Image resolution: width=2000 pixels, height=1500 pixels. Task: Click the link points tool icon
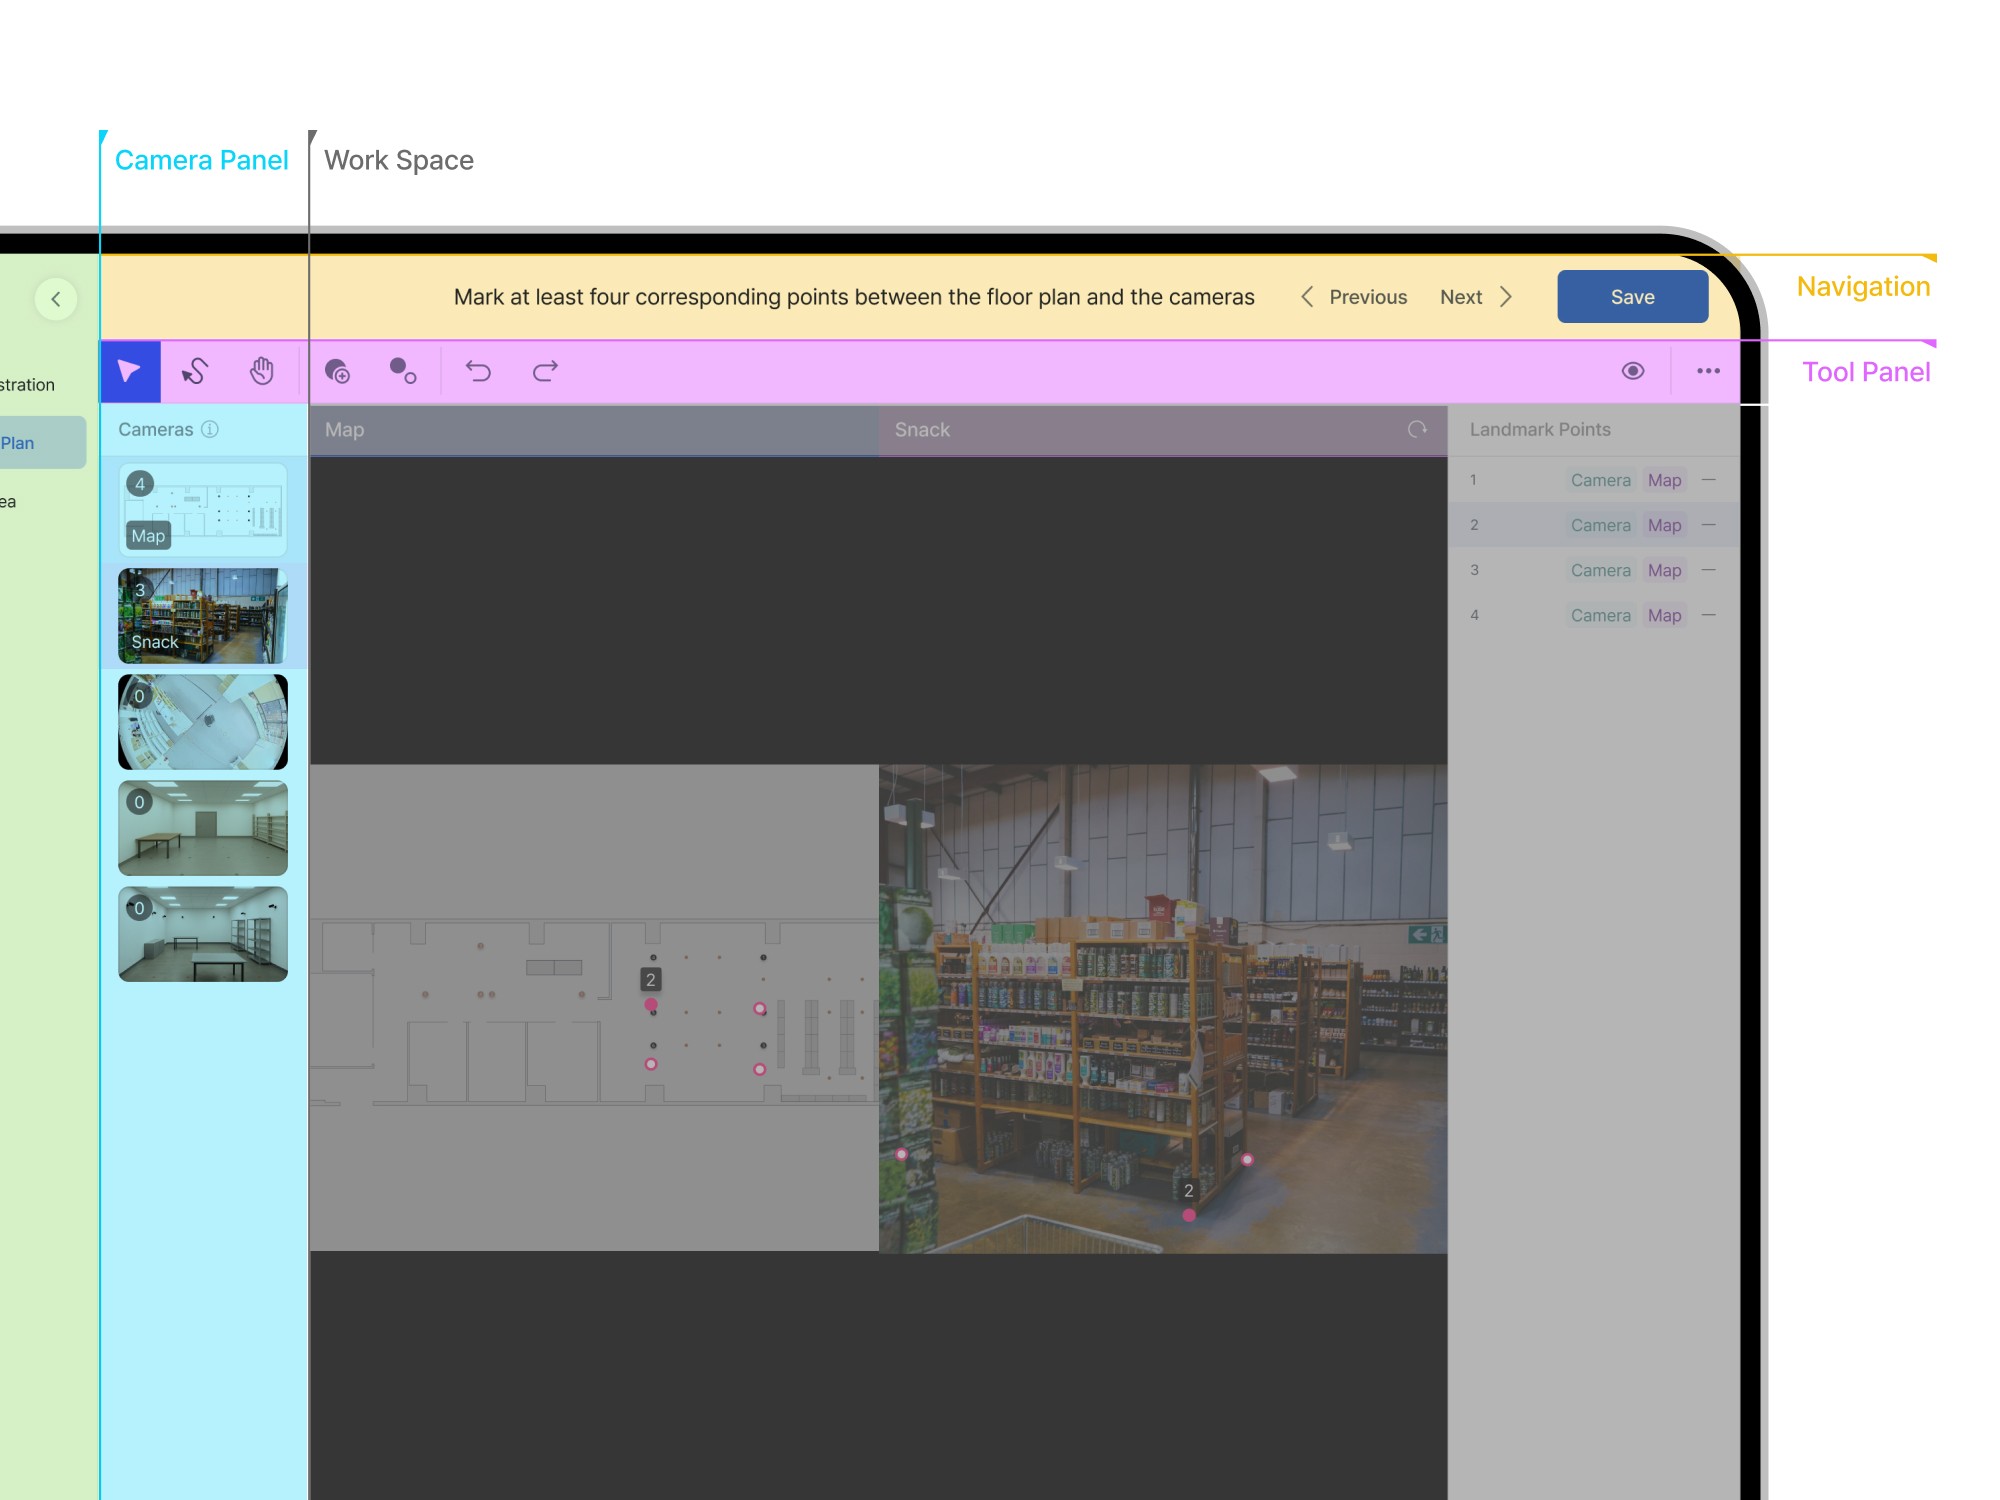(x=402, y=372)
